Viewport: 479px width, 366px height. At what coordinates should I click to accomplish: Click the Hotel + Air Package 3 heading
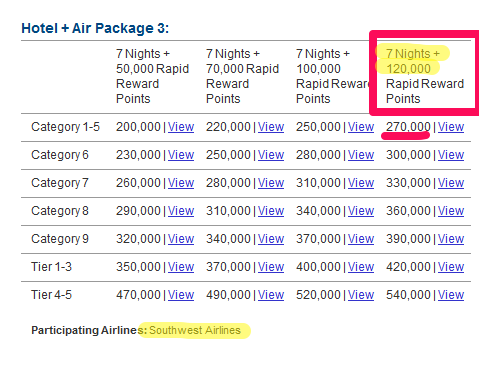coord(95,28)
